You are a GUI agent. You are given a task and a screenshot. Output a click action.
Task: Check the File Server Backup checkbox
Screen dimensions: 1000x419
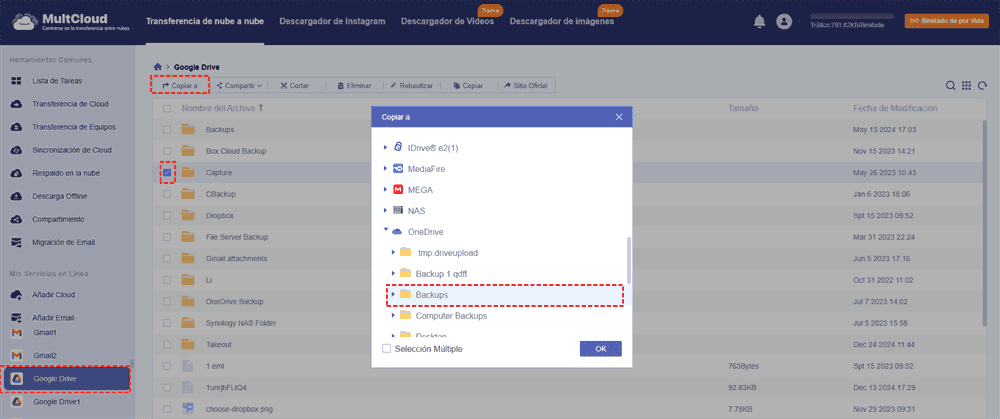(x=167, y=237)
